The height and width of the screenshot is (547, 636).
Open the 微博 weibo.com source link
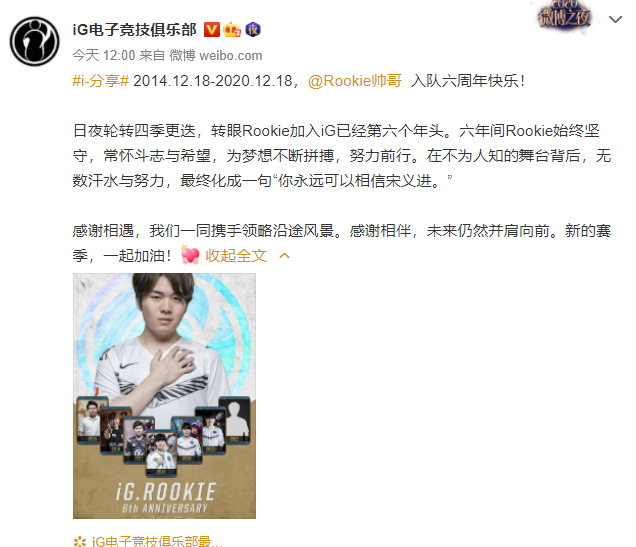pos(215,55)
